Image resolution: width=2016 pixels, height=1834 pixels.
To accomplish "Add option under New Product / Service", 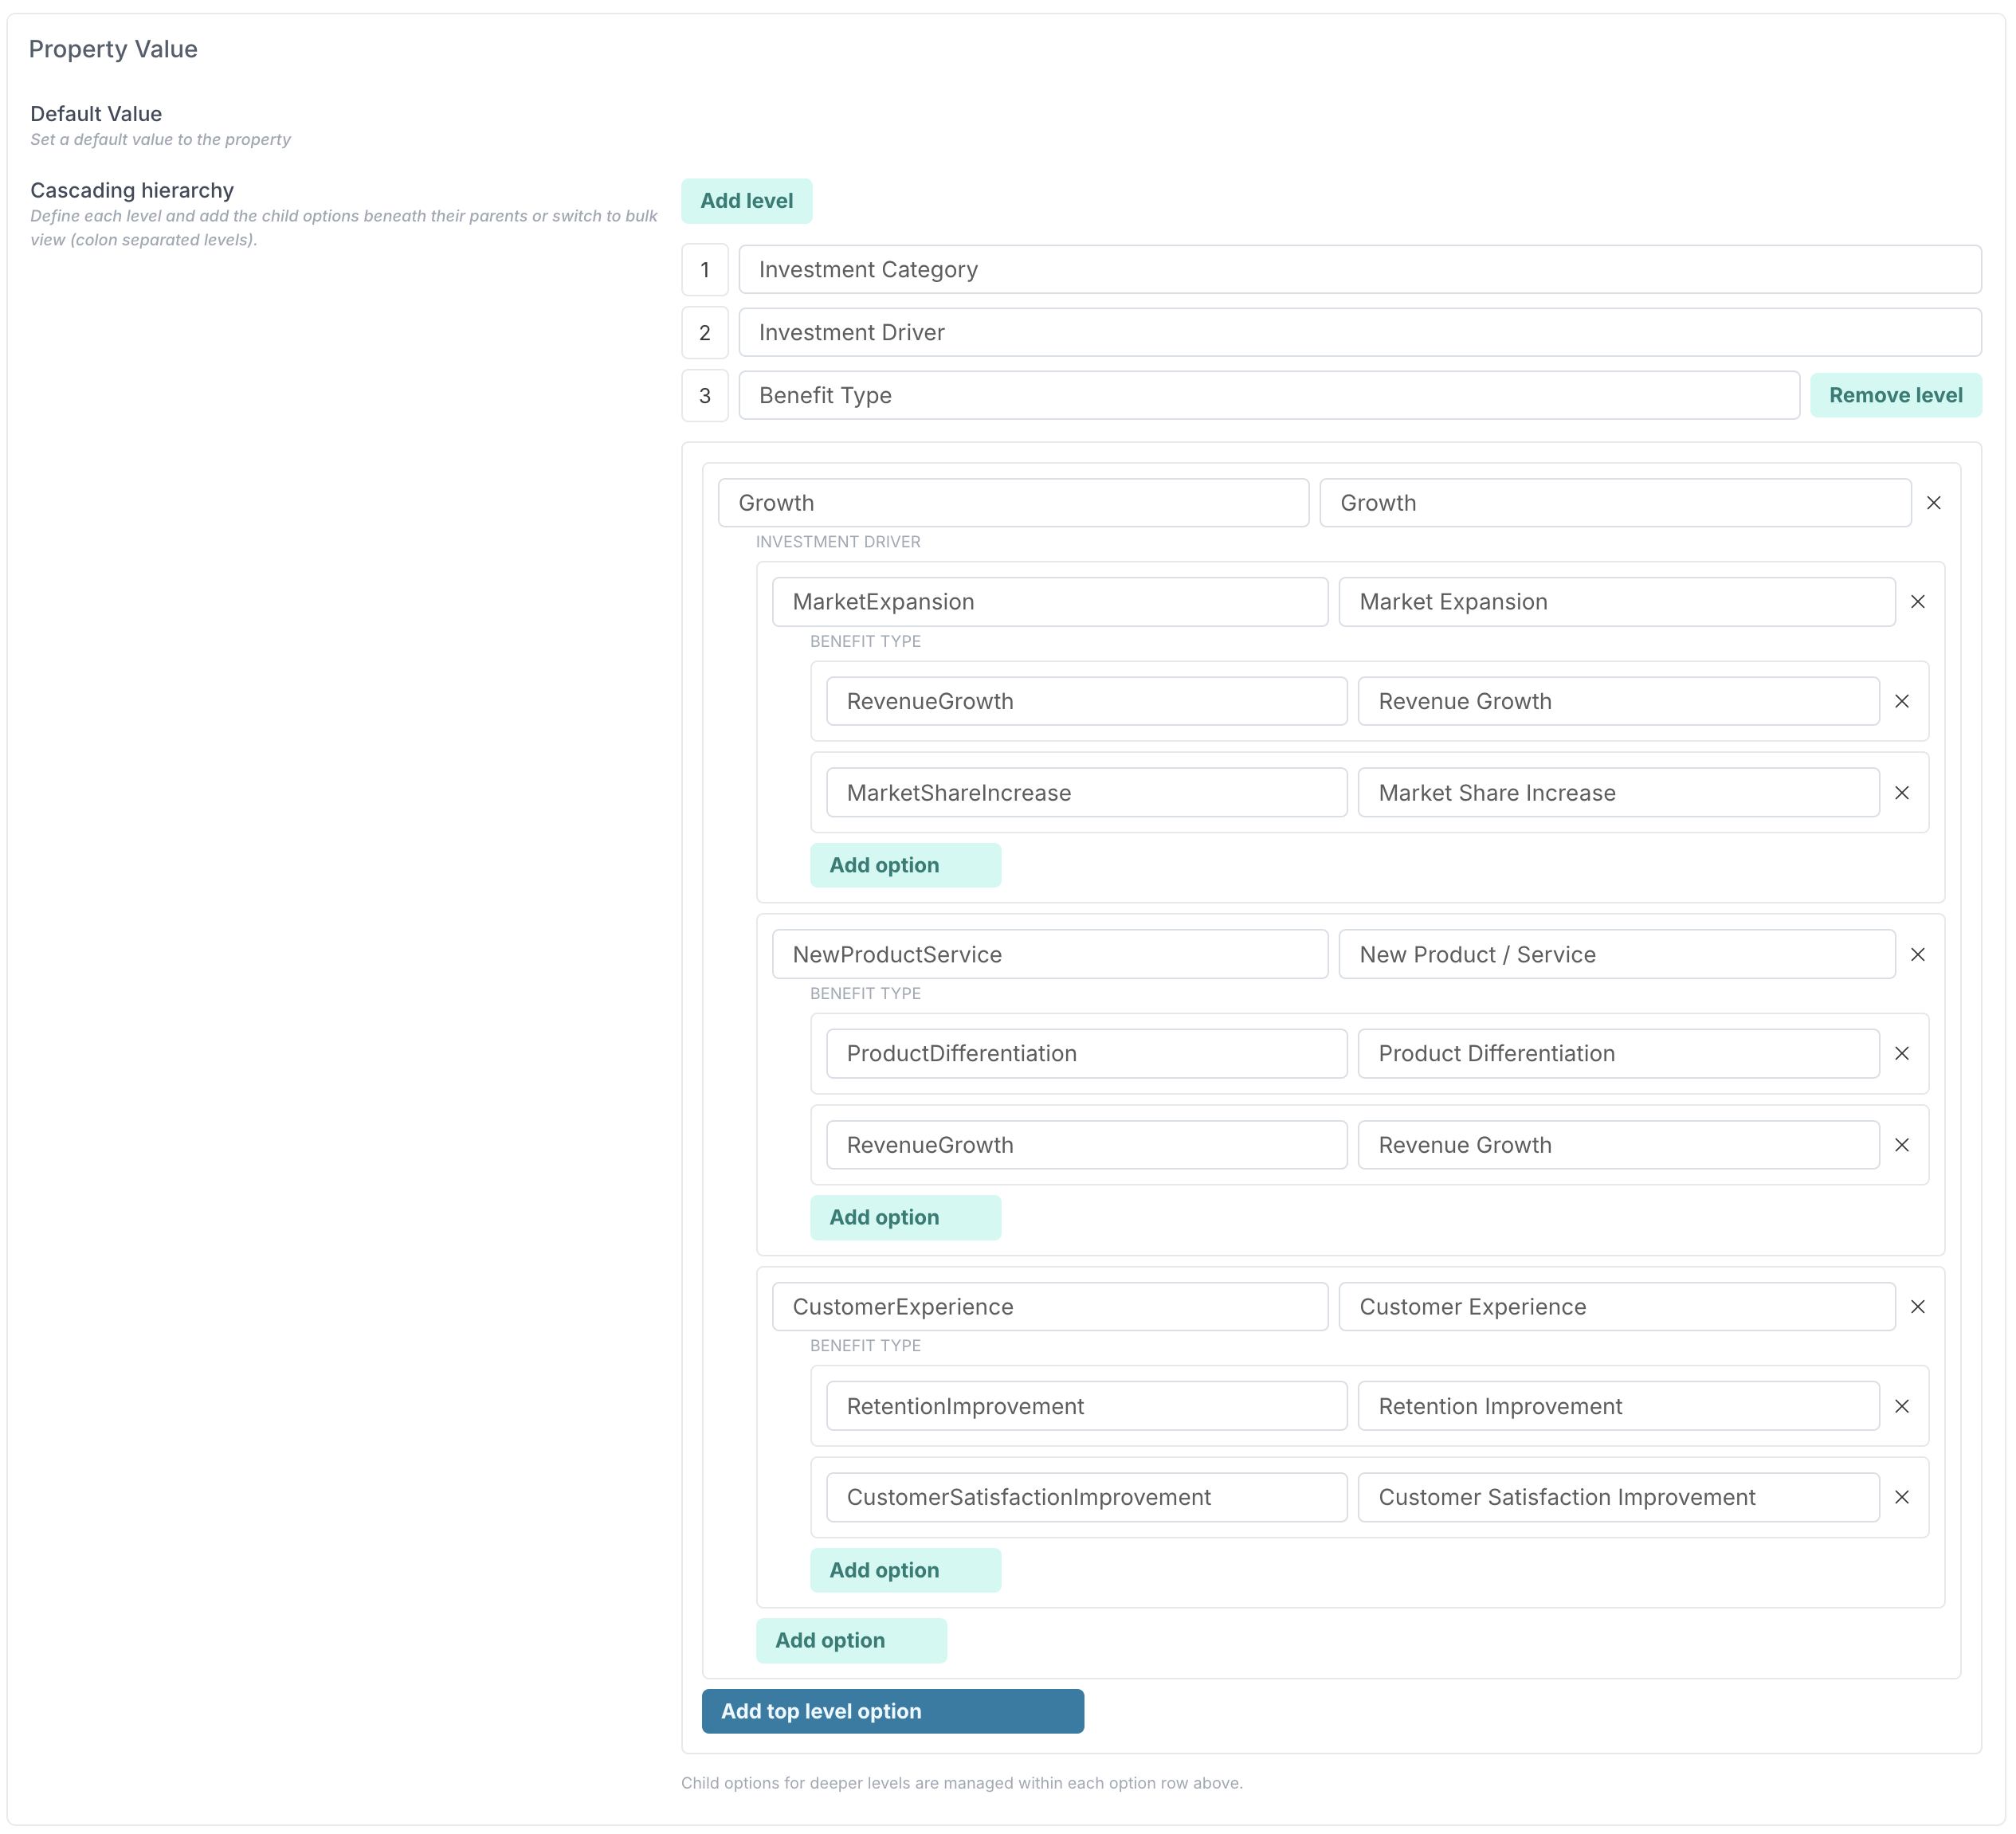I will [x=904, y=1217].
